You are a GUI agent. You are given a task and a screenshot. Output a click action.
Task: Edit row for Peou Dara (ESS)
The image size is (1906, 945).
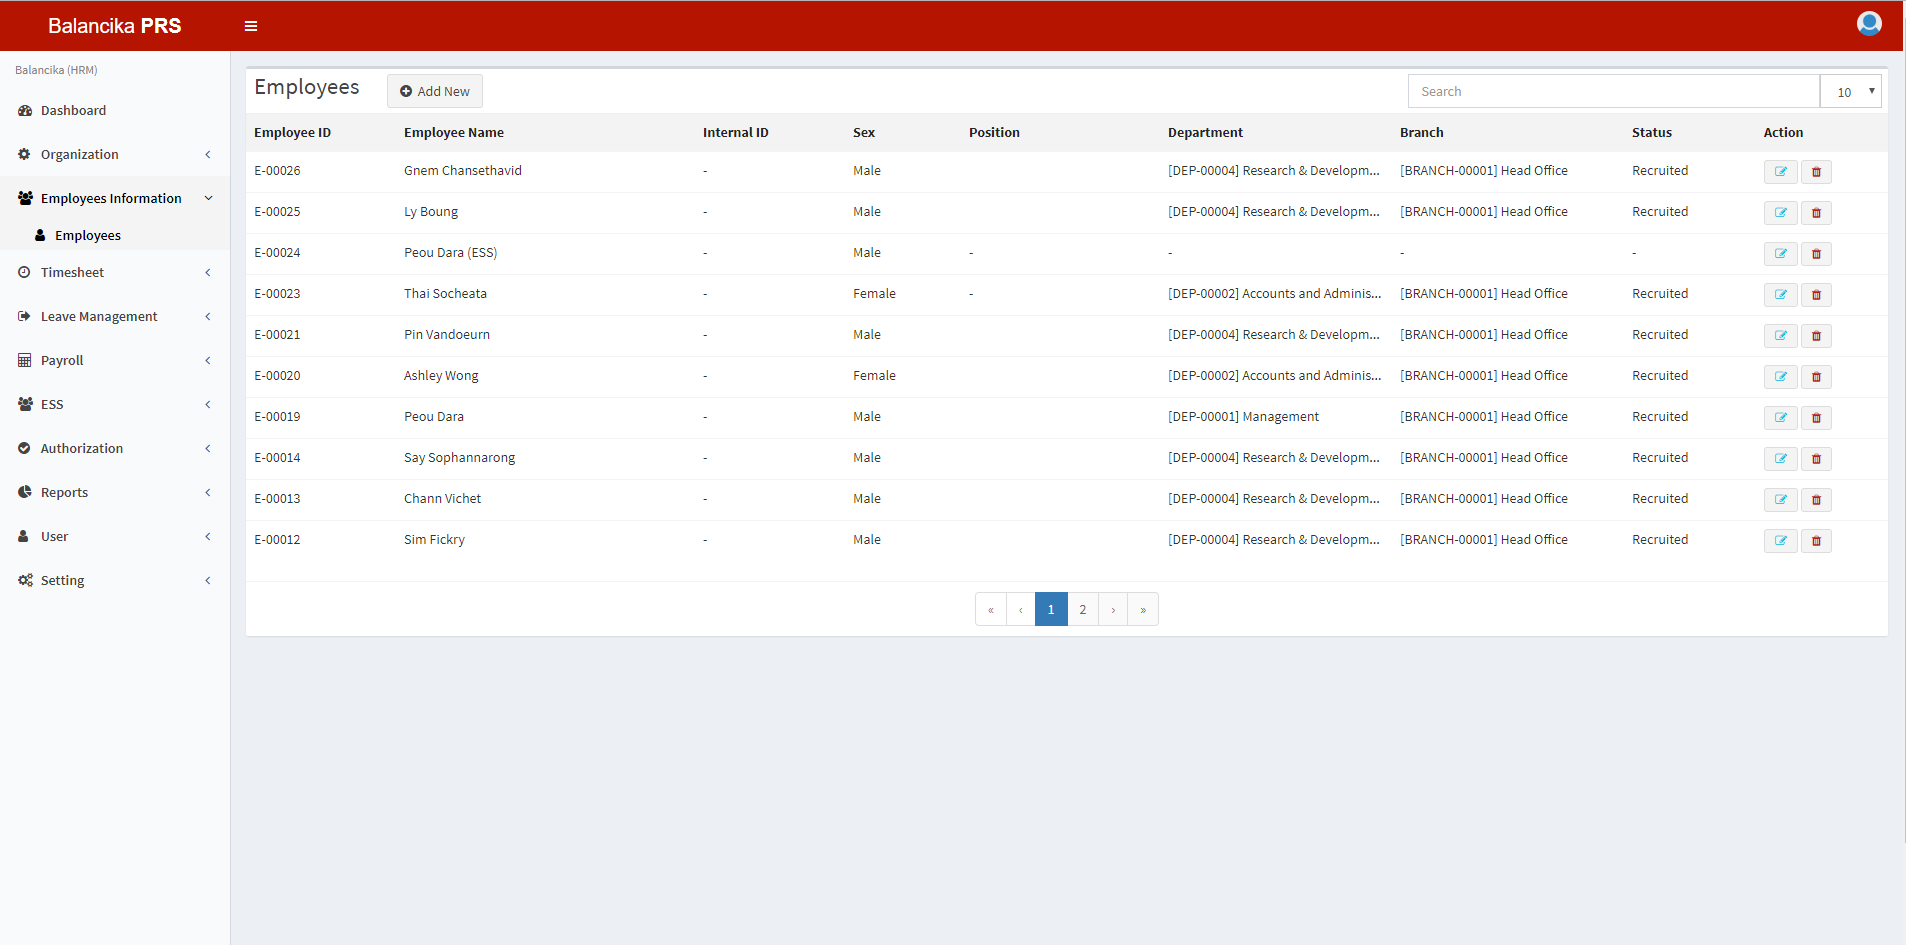click(x=1780, y=254)
